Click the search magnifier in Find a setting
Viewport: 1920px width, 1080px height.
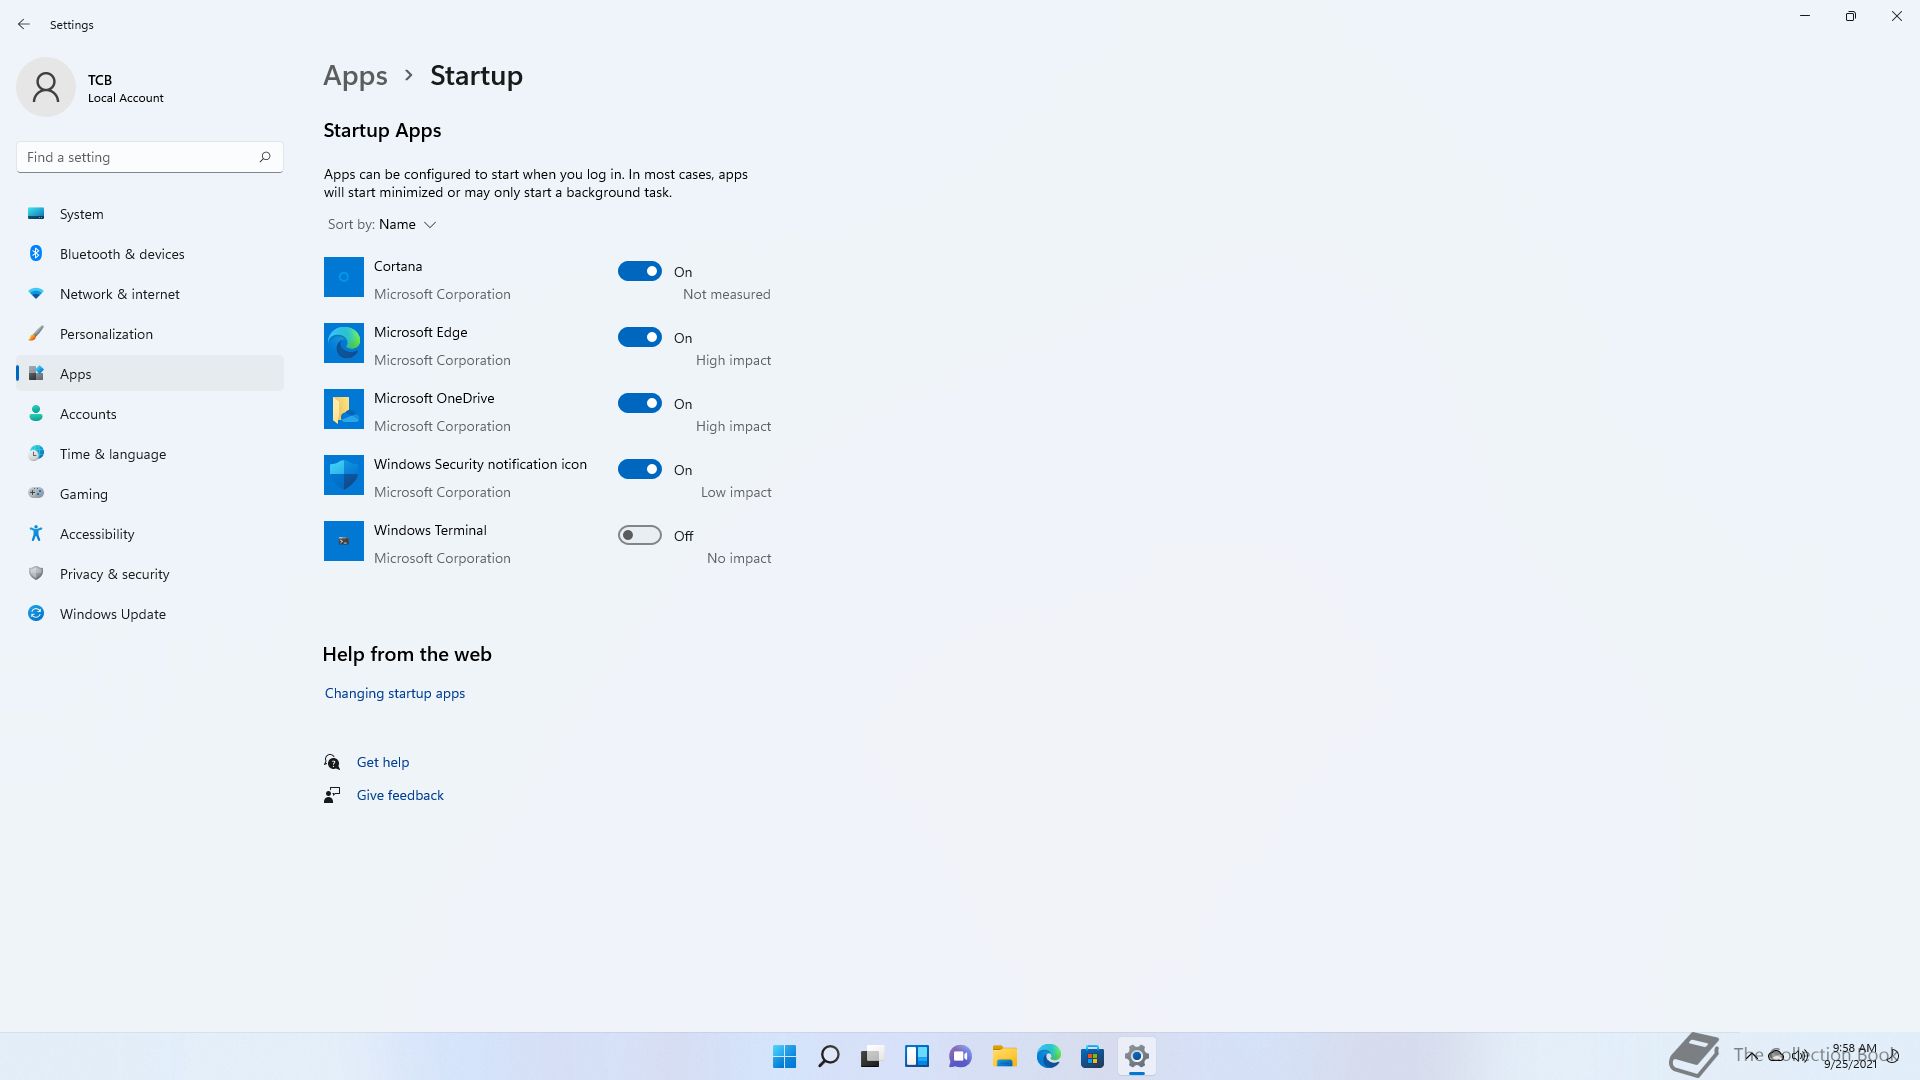265,157
